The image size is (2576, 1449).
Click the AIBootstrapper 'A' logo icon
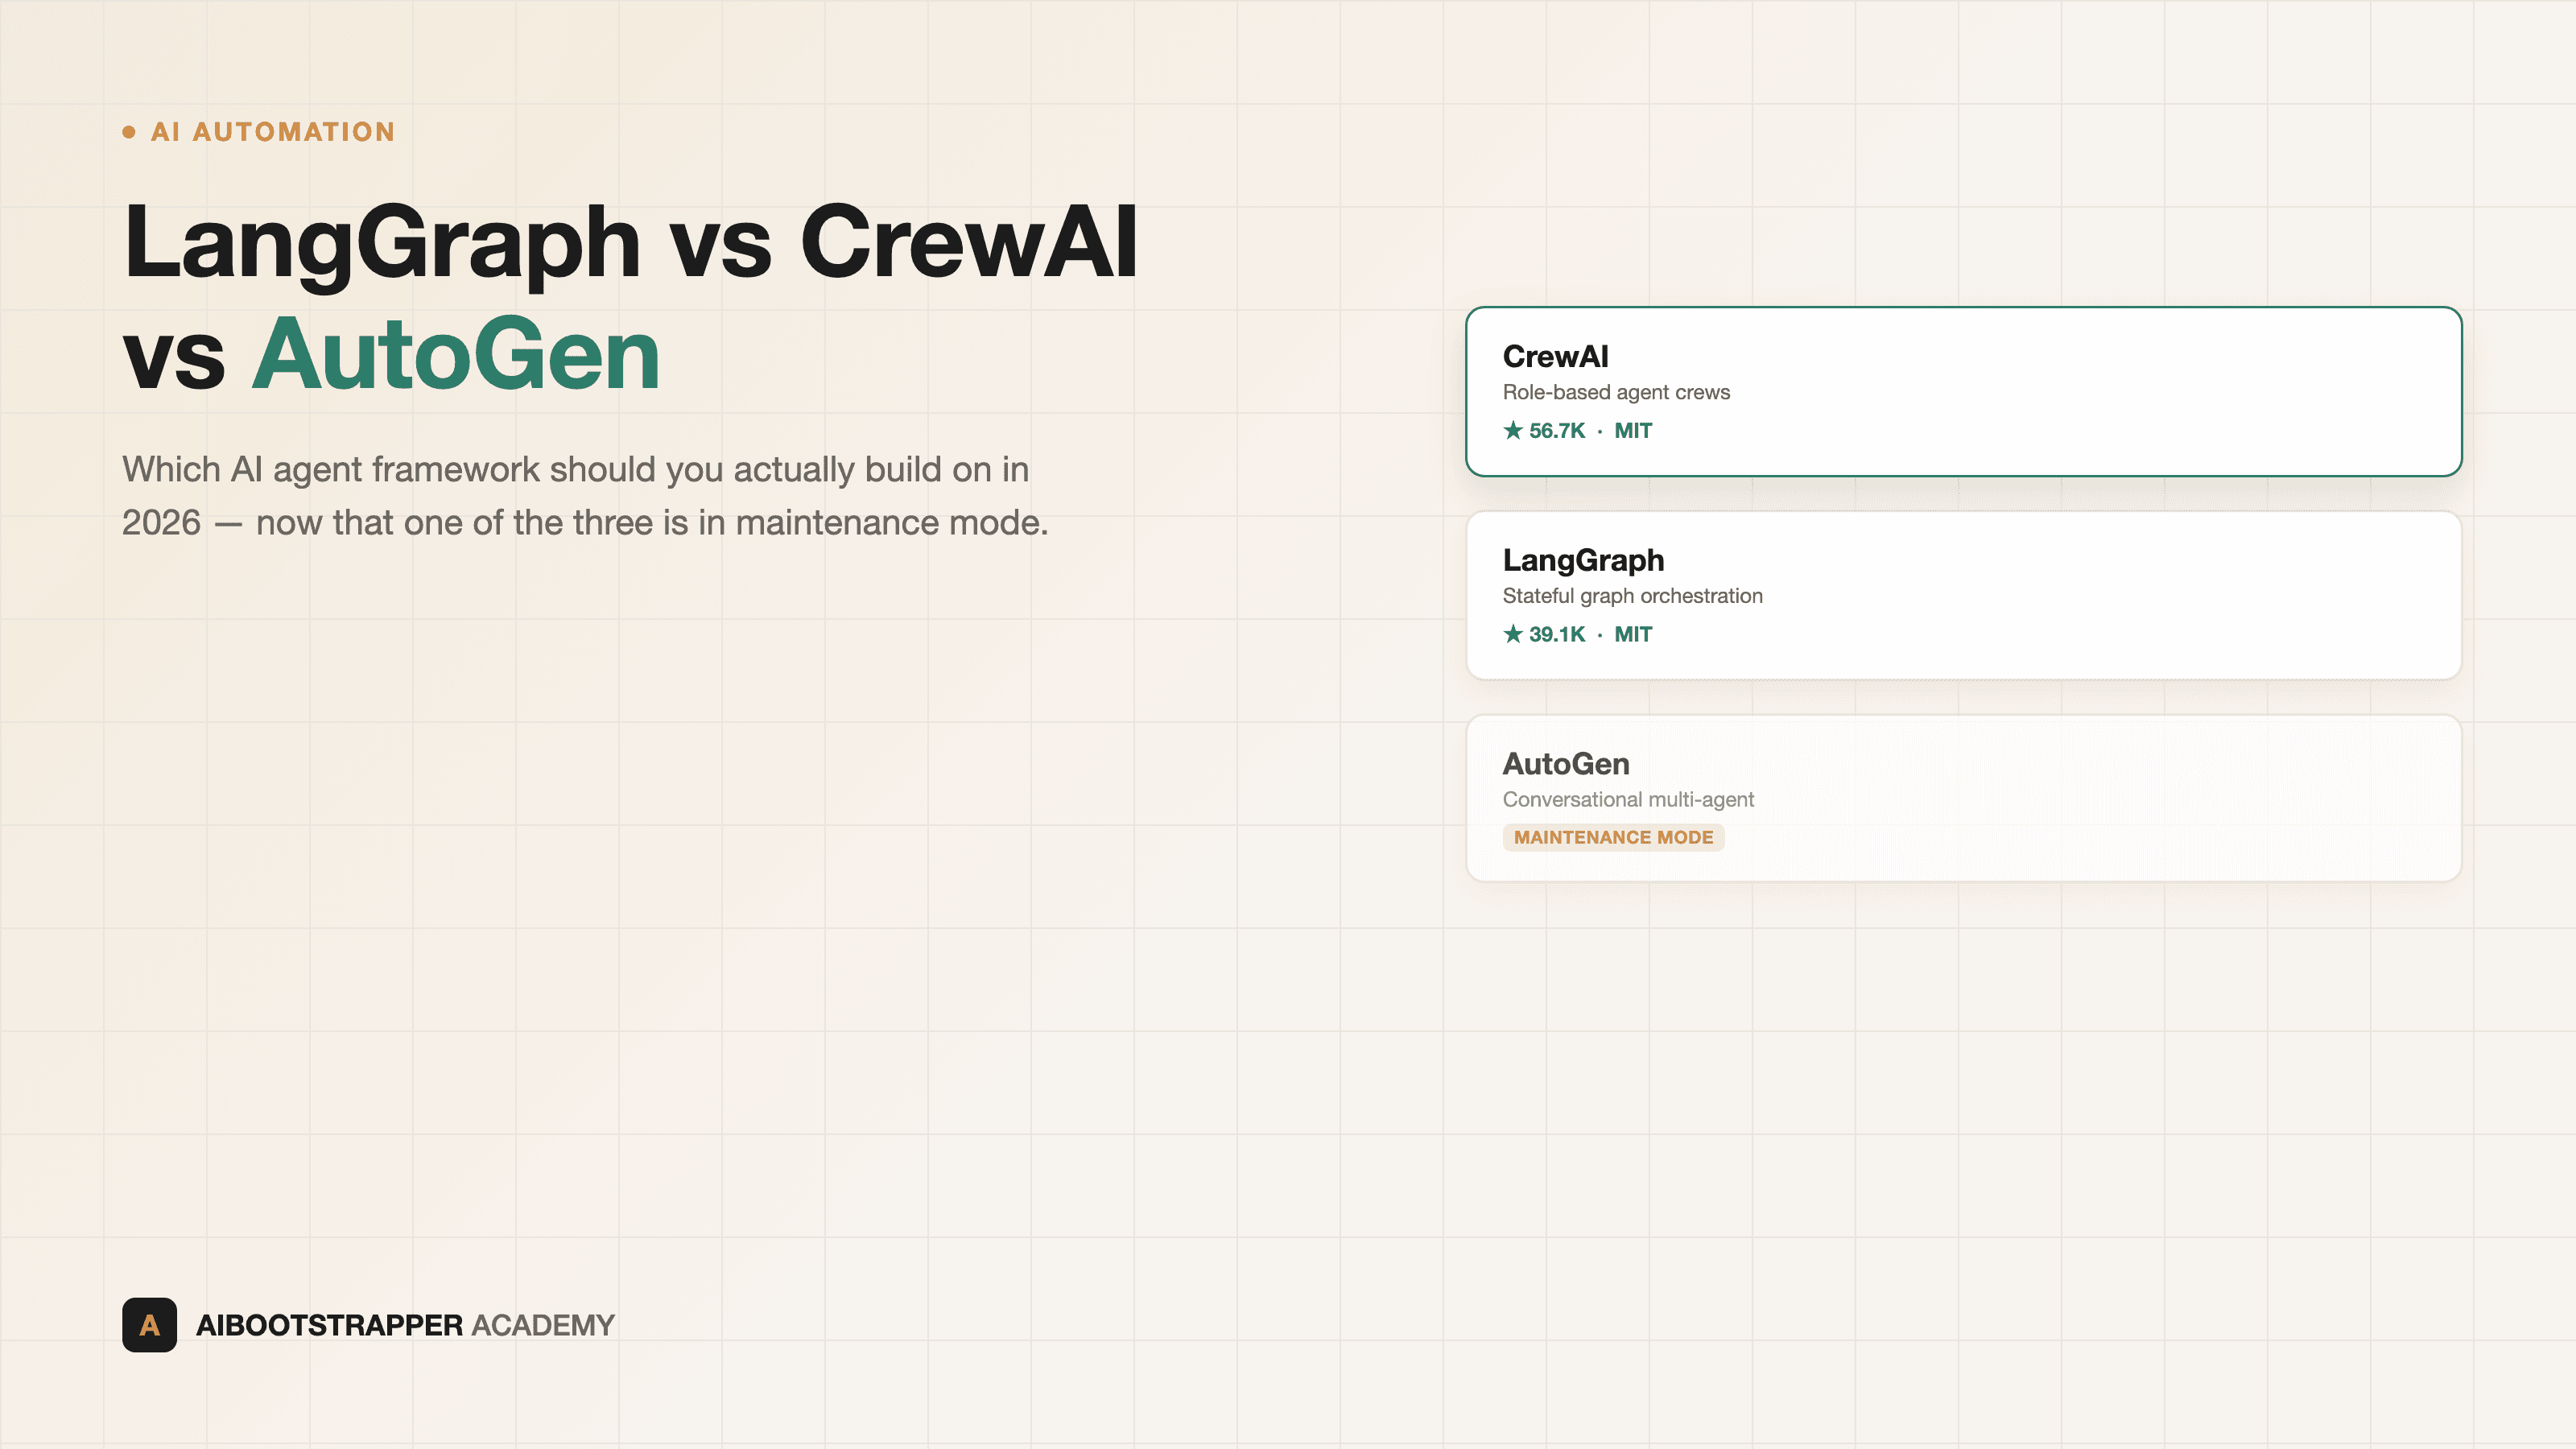click(149, 1325)
